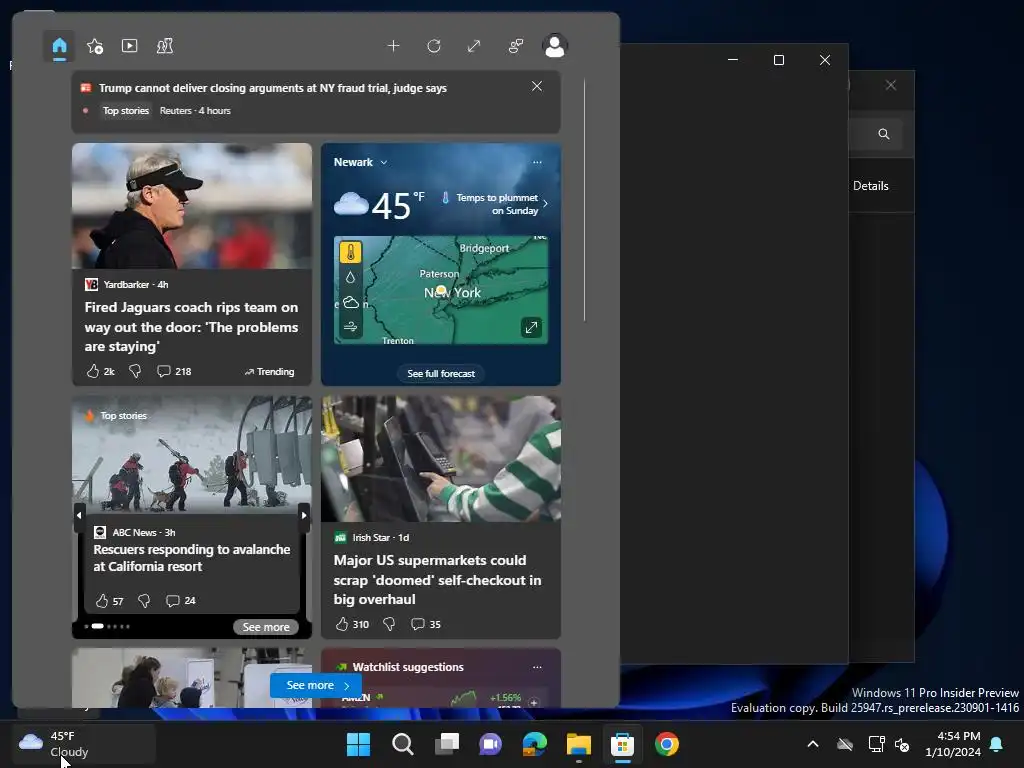
Task: Read Fired Jaguars coach article
Action: pyautogui.click(x=191, y=327)
